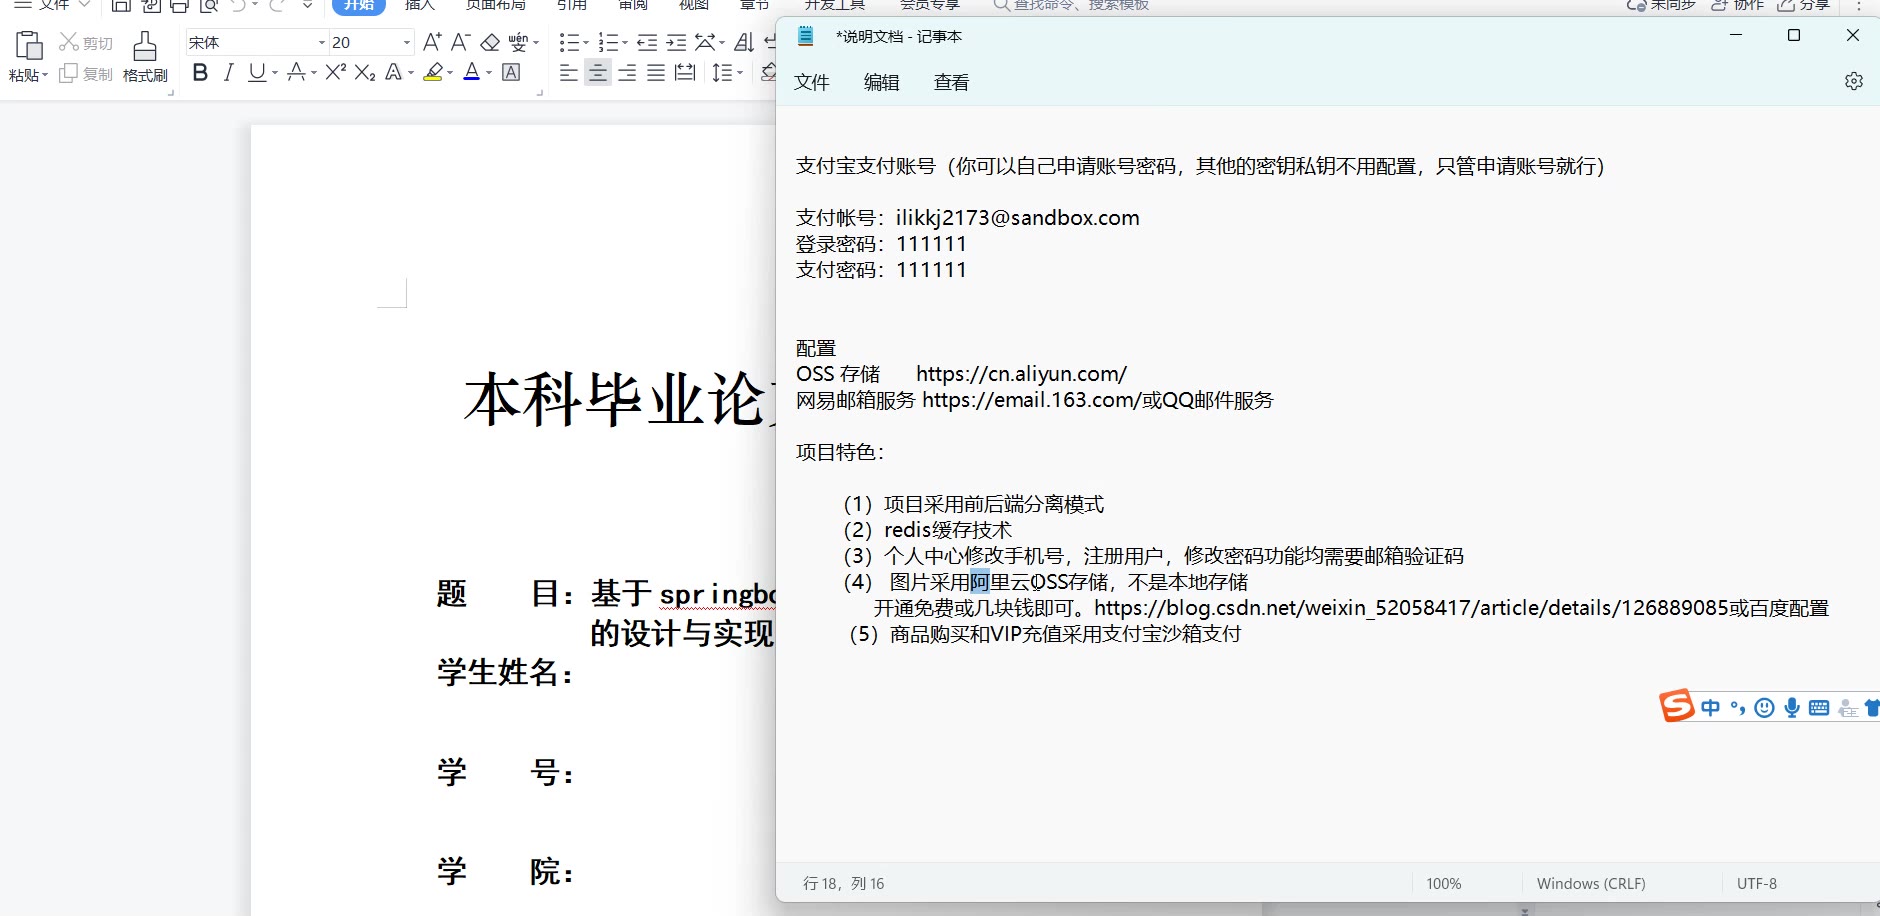Apply the yellow highlight color
Screen dimensions: 1880x916
(433, 72)
